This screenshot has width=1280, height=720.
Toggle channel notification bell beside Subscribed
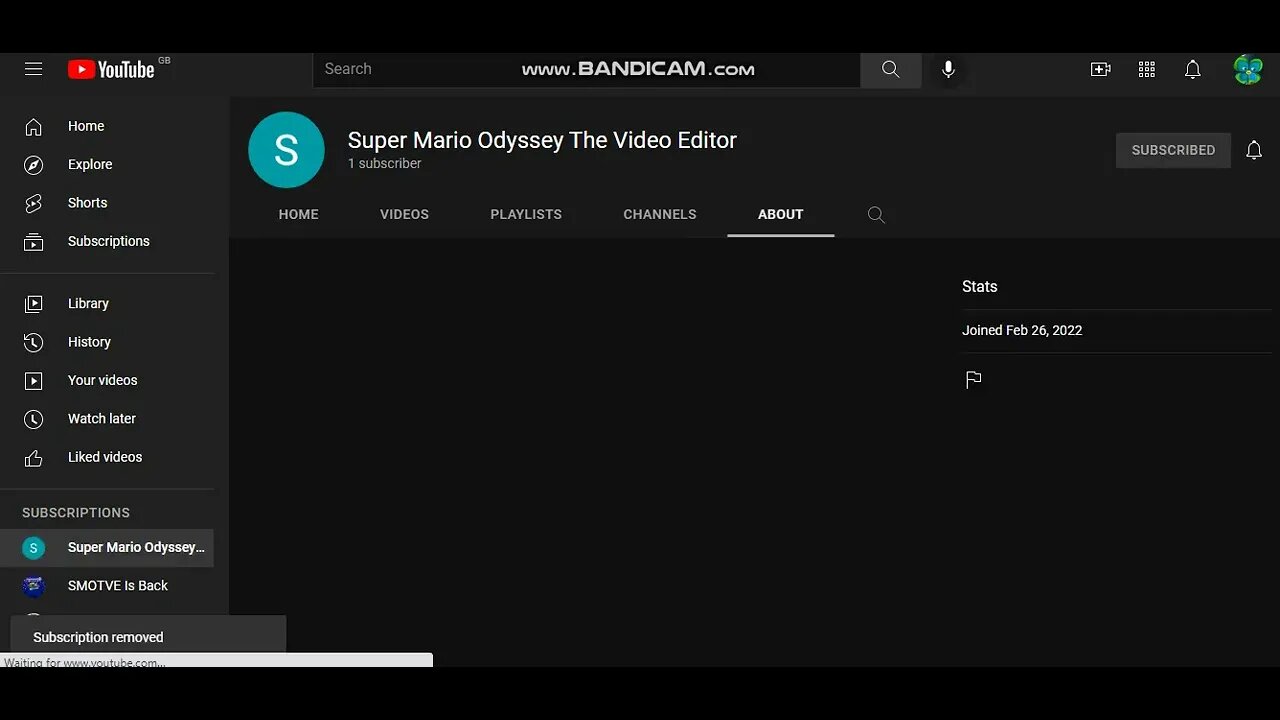click(1254, 150)
